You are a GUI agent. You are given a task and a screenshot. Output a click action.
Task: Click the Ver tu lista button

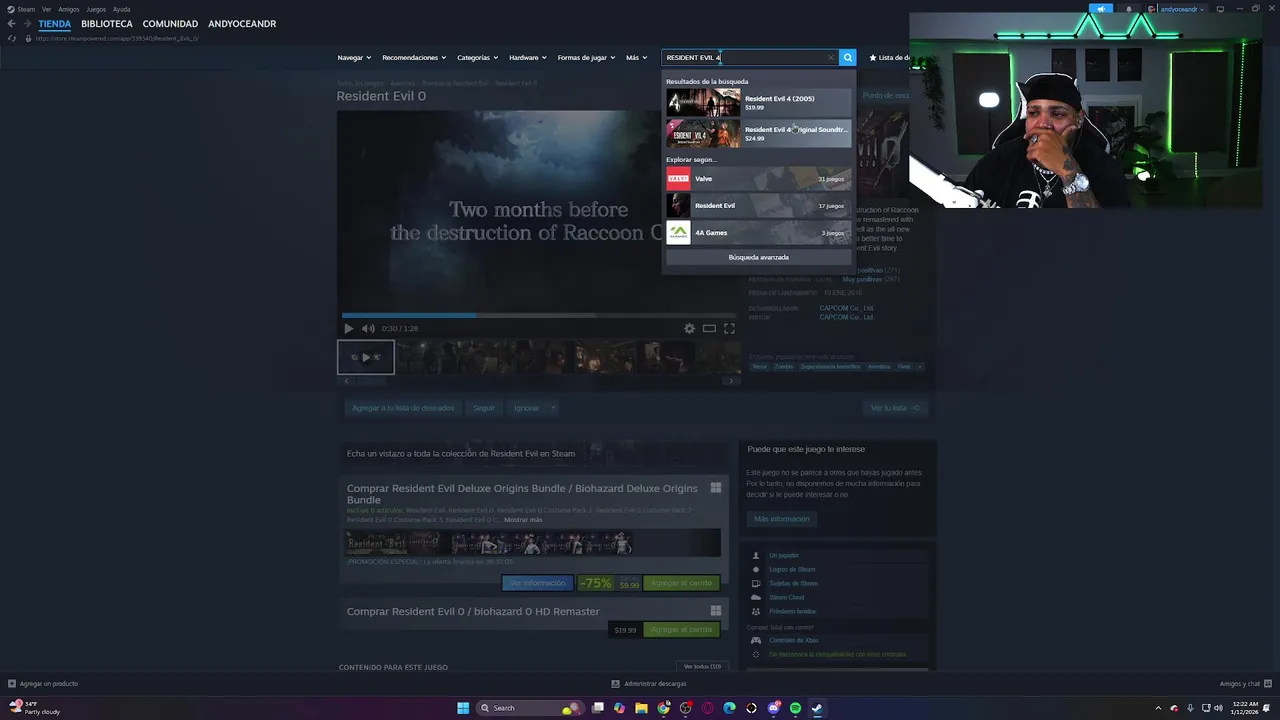895,408
